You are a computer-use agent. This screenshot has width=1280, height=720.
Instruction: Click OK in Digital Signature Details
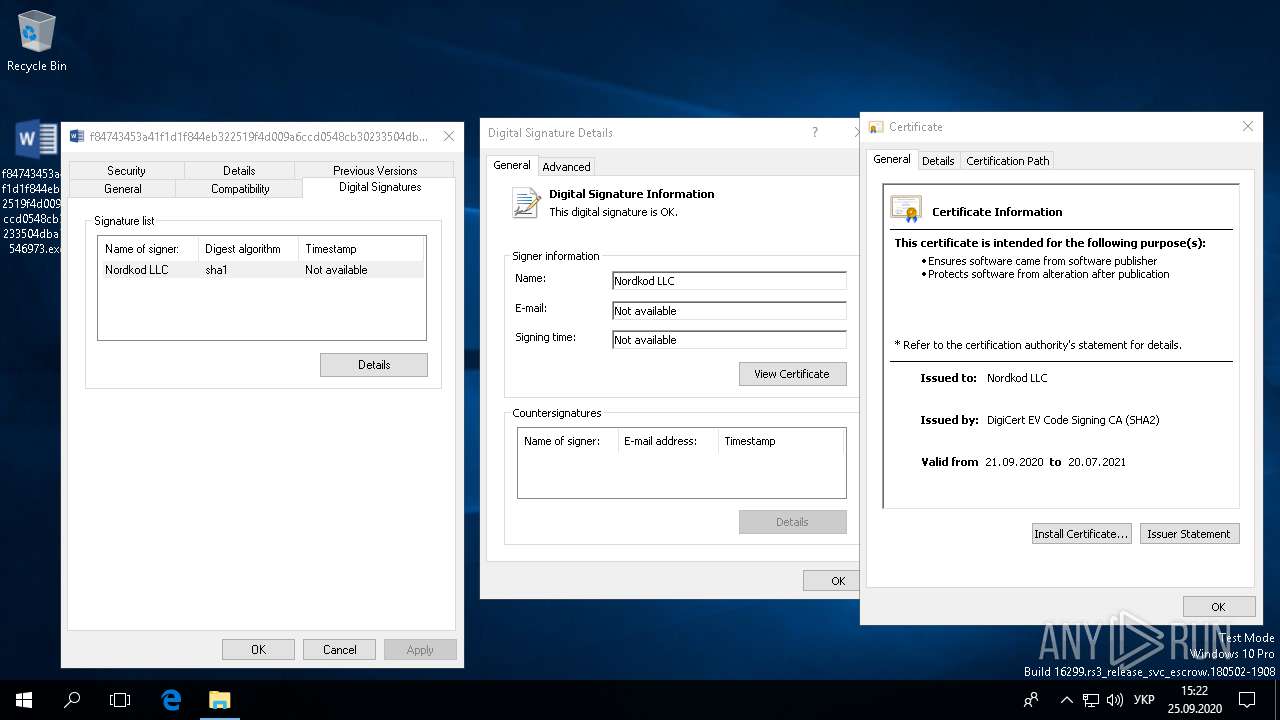(832, 581)
